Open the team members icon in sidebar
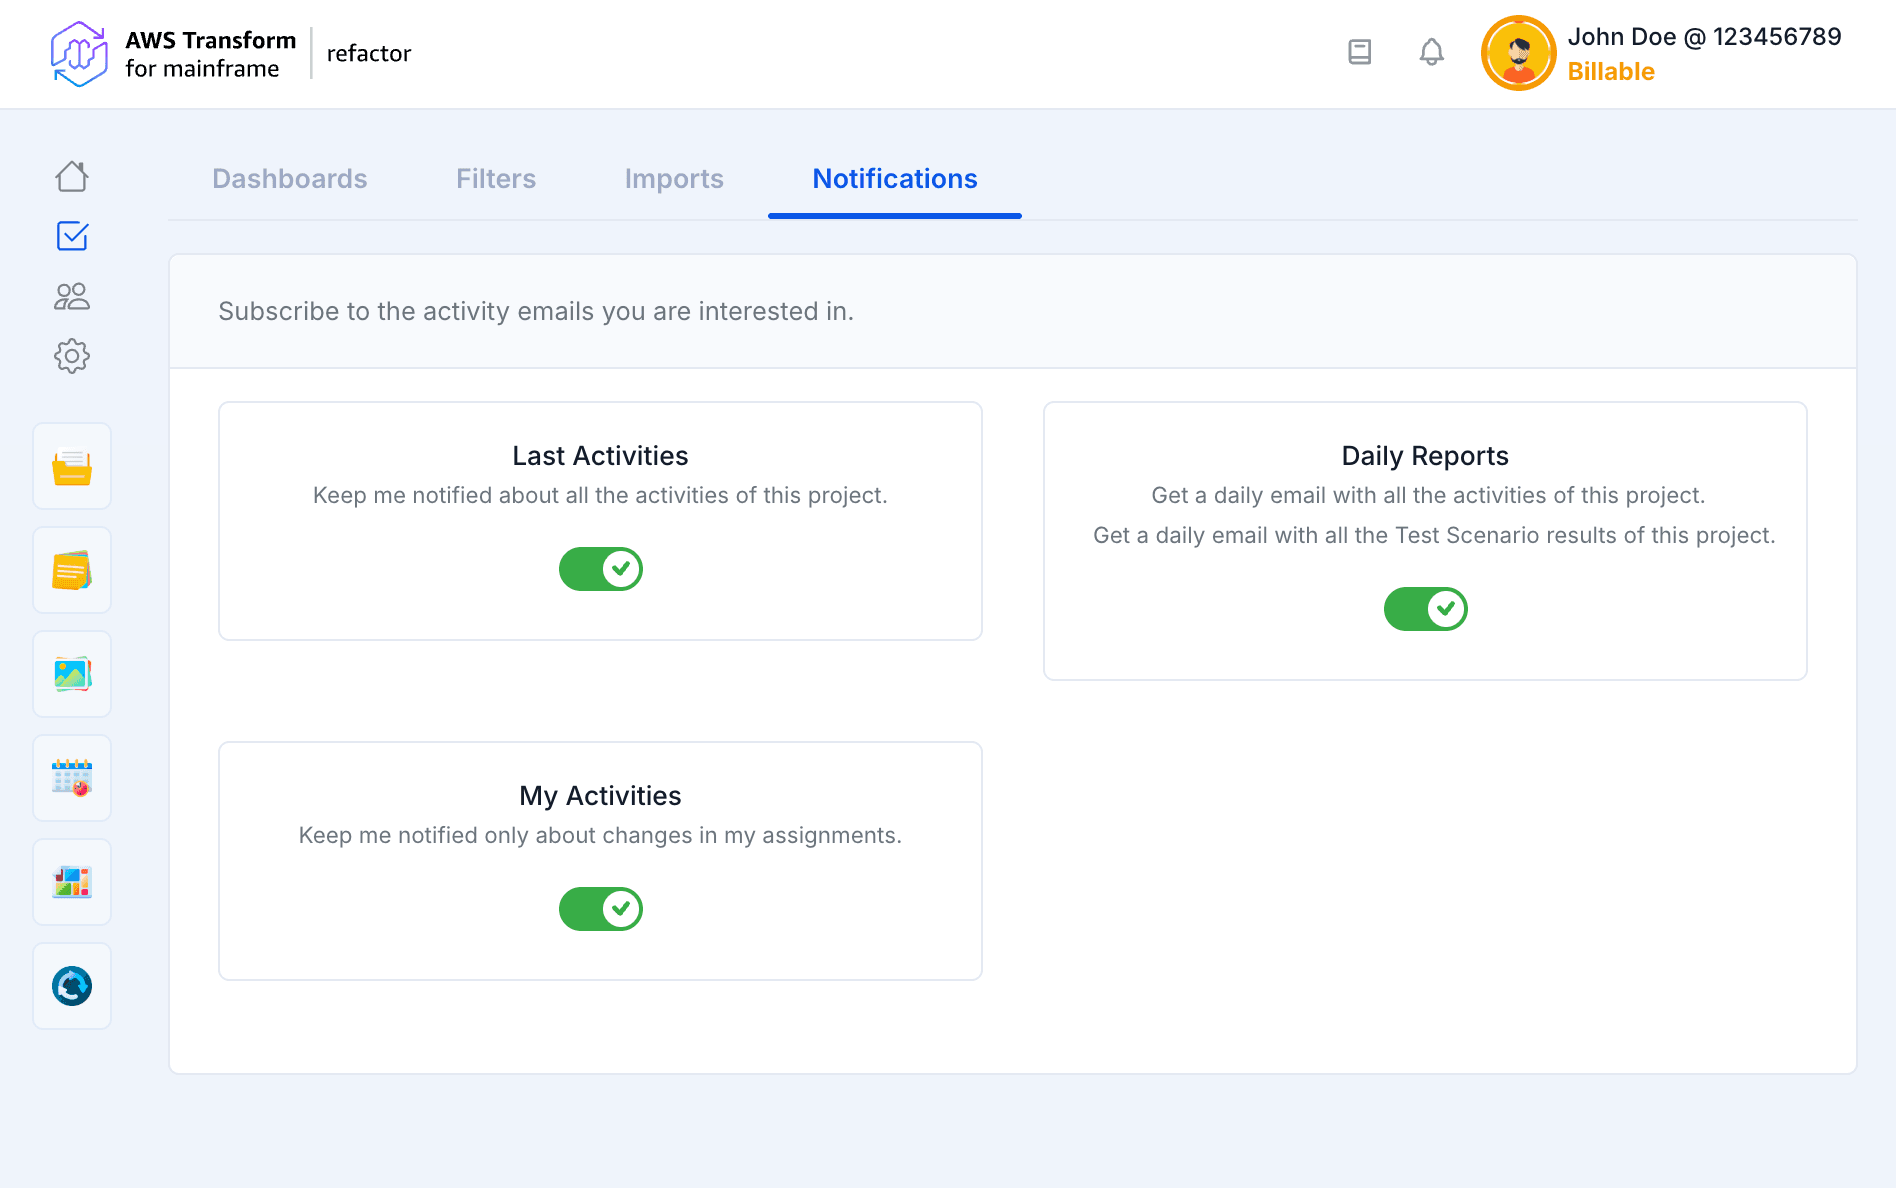This screenshot has width=1896, height=1188. point(72,296)
